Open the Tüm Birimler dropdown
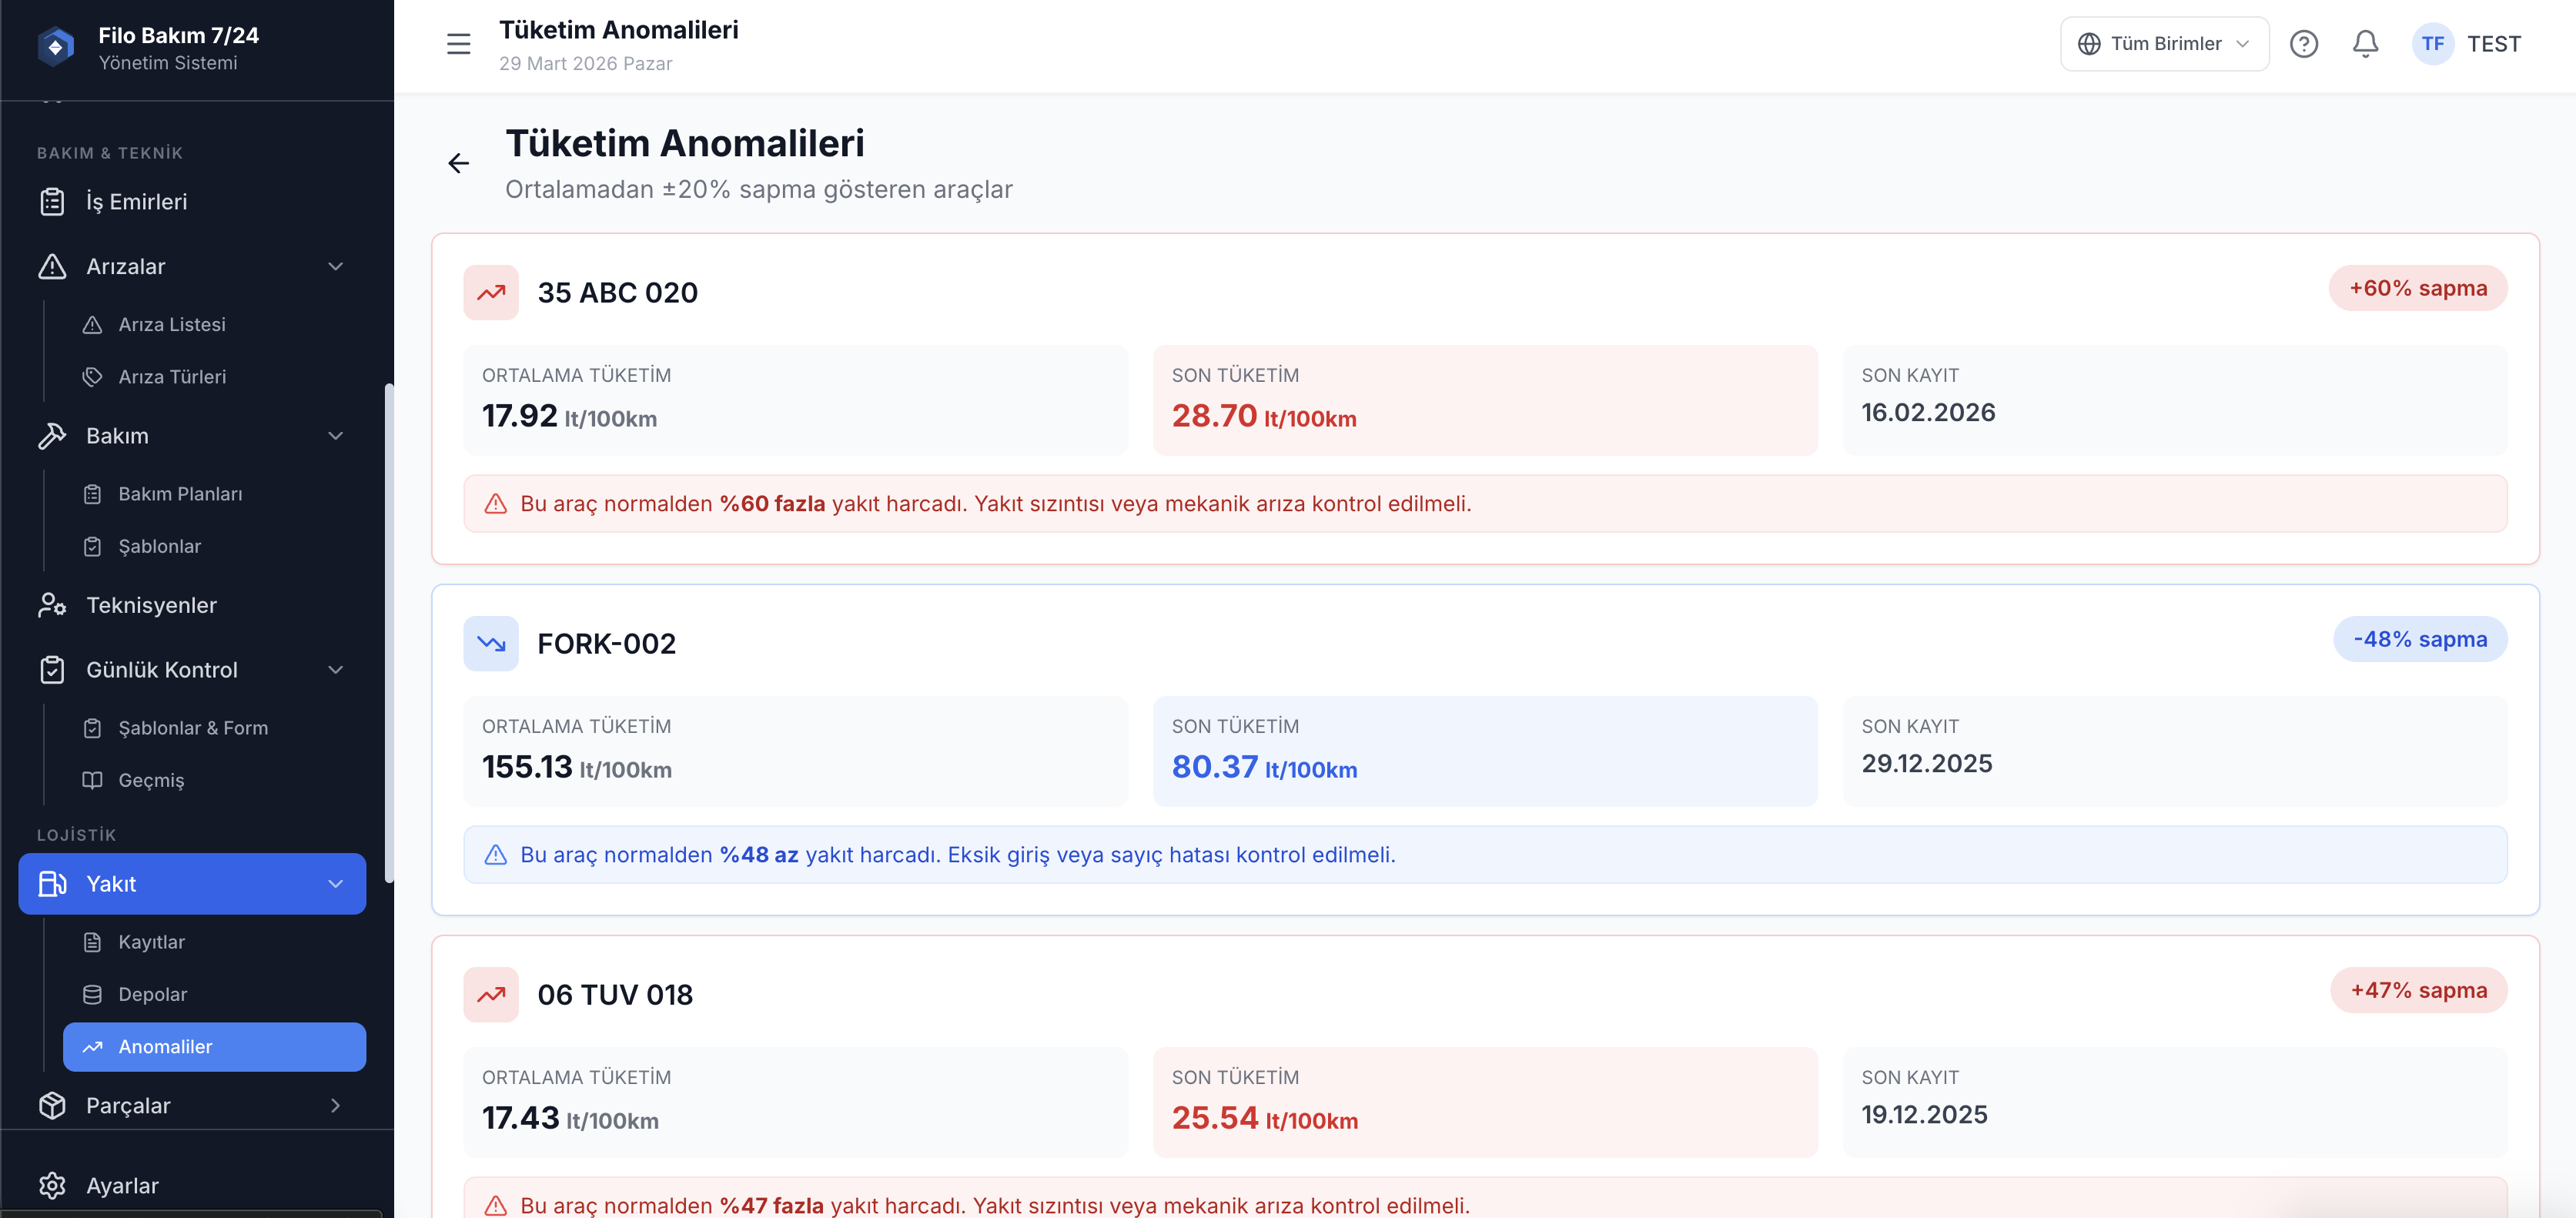 [x=2164, y=44]
